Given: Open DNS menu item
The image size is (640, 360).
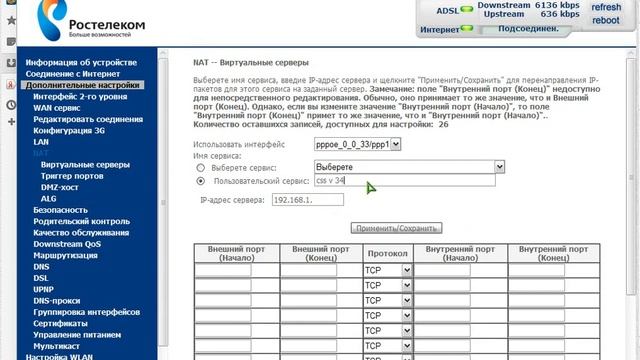Looking at the screenshot, I should pos(41,267).
